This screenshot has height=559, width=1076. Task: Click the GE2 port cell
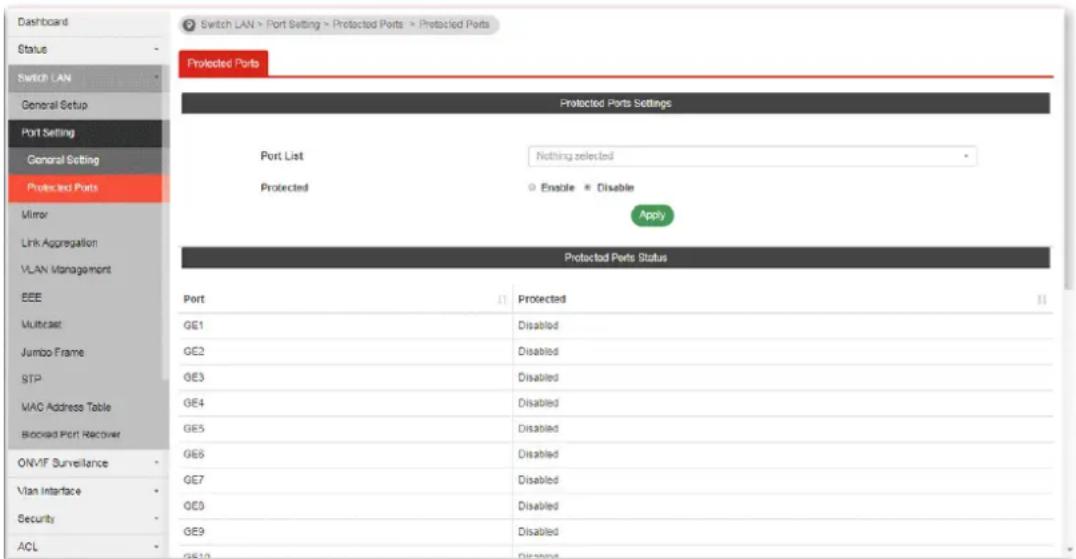[345, 352]
